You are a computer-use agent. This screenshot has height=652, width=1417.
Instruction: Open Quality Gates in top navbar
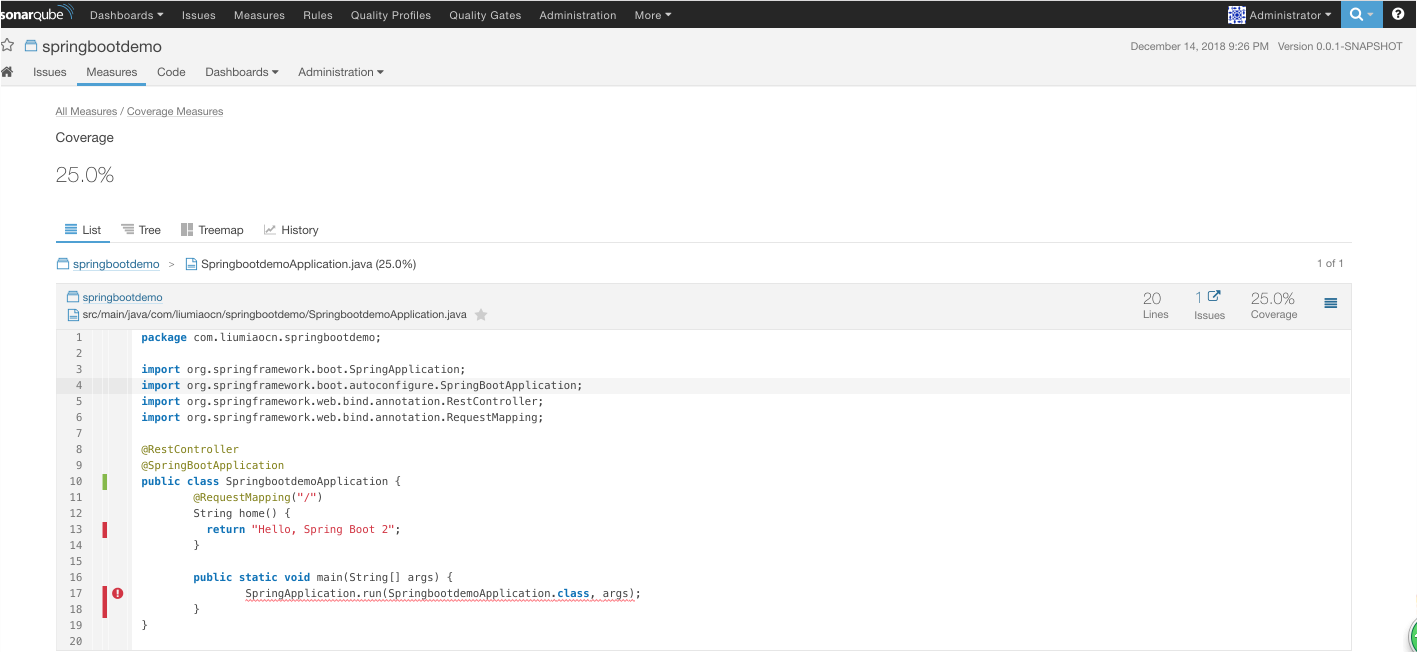click(x=485, y=15)
